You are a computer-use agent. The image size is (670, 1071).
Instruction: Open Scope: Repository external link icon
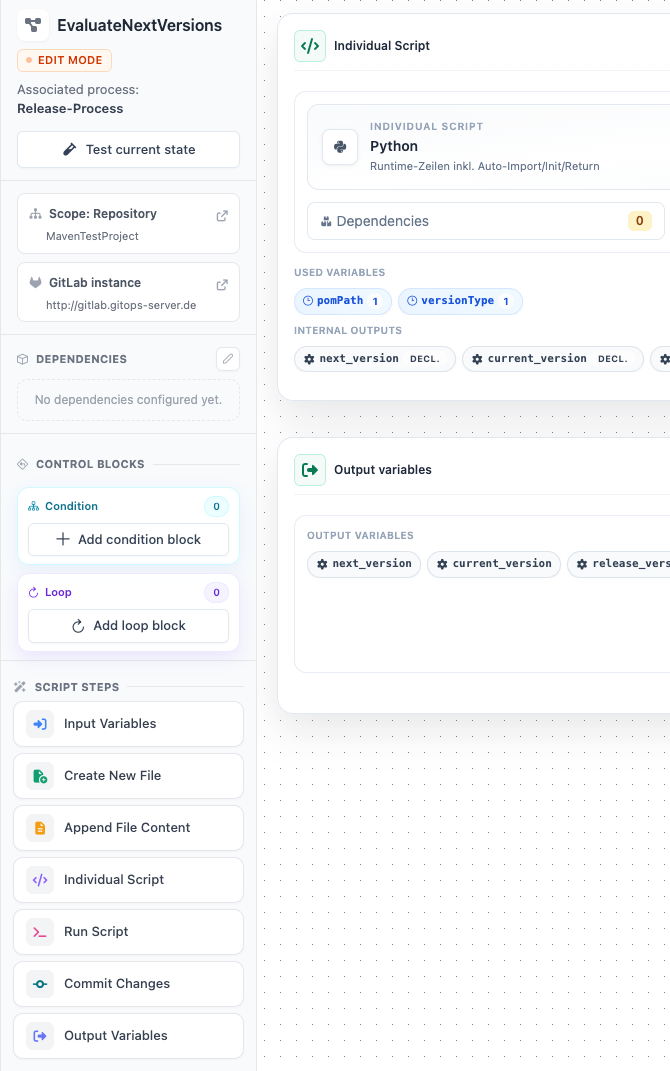click(x=222, y=215)
